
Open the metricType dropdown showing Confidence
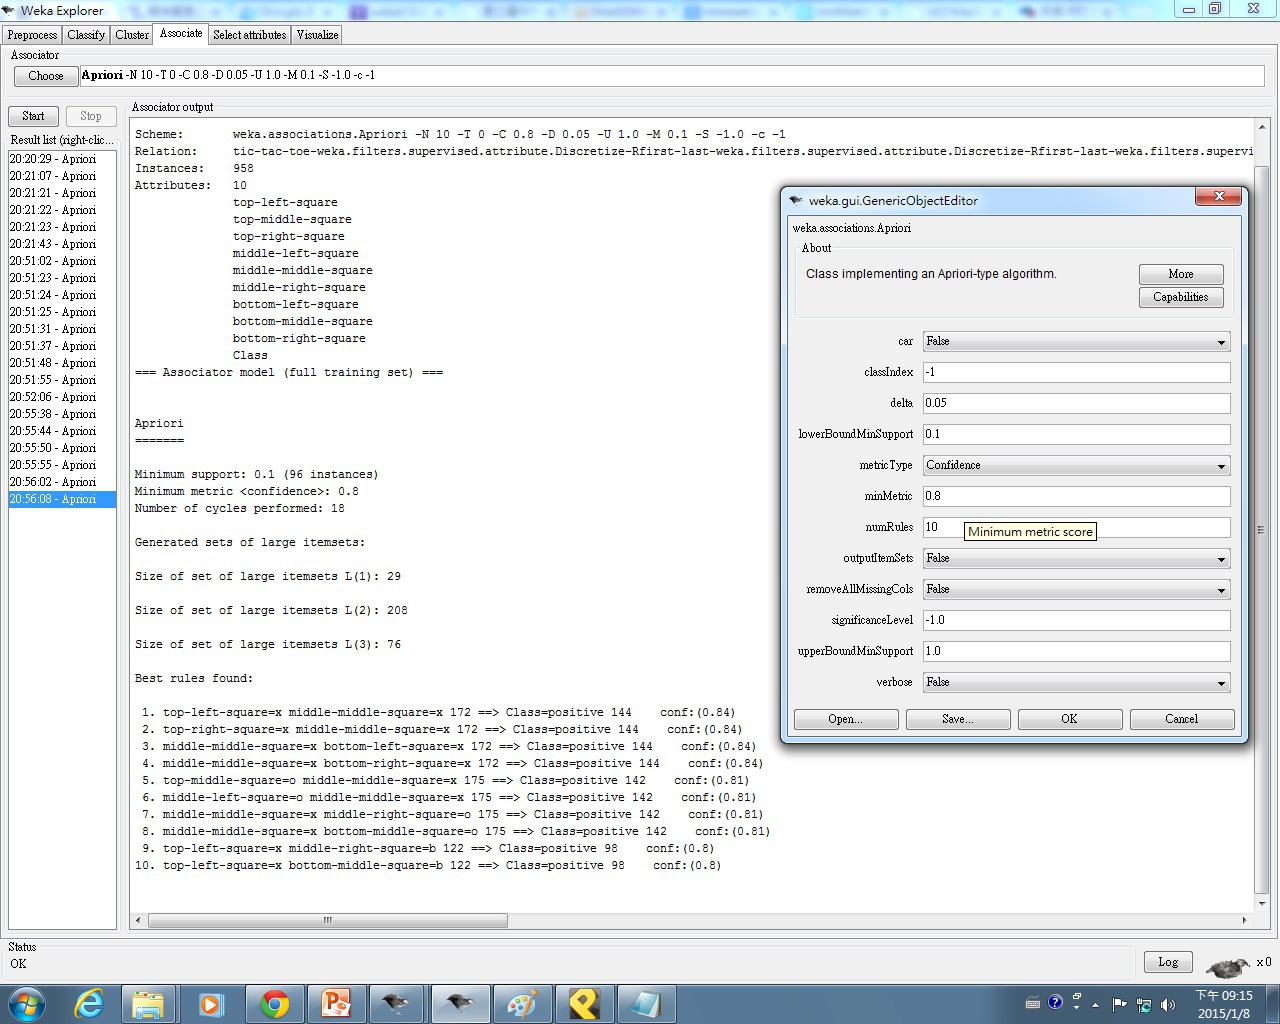coord(1076,465)
